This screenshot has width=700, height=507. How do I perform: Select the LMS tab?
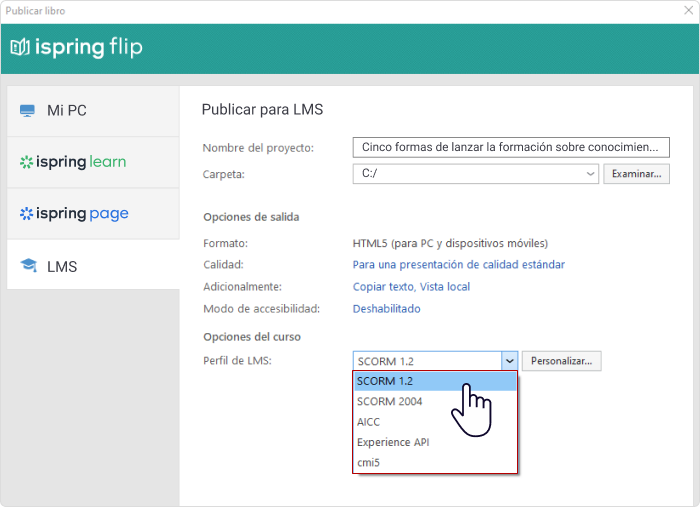click(x=93, y=265)
